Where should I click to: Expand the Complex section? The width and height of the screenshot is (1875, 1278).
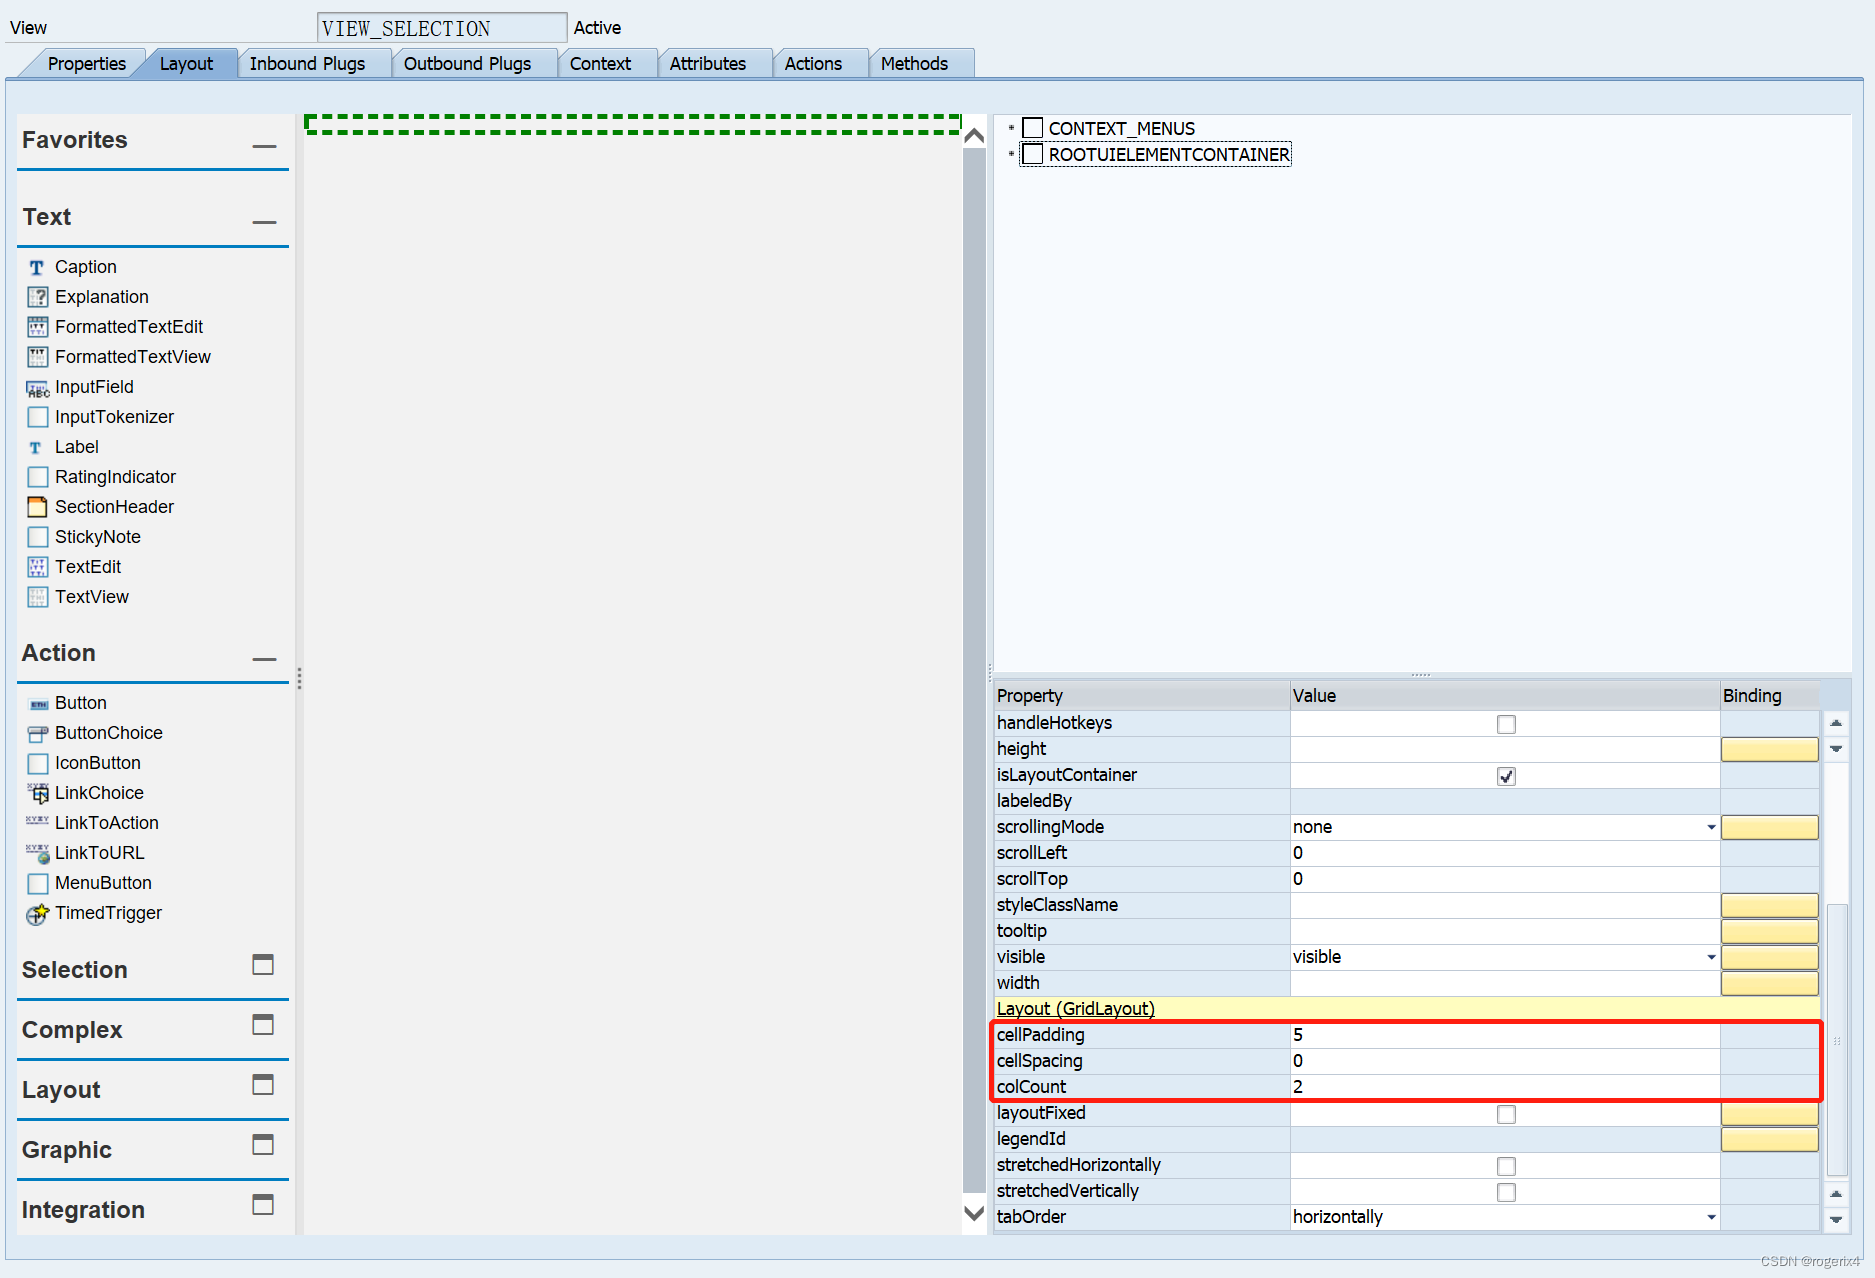[x=263, y=1025]
